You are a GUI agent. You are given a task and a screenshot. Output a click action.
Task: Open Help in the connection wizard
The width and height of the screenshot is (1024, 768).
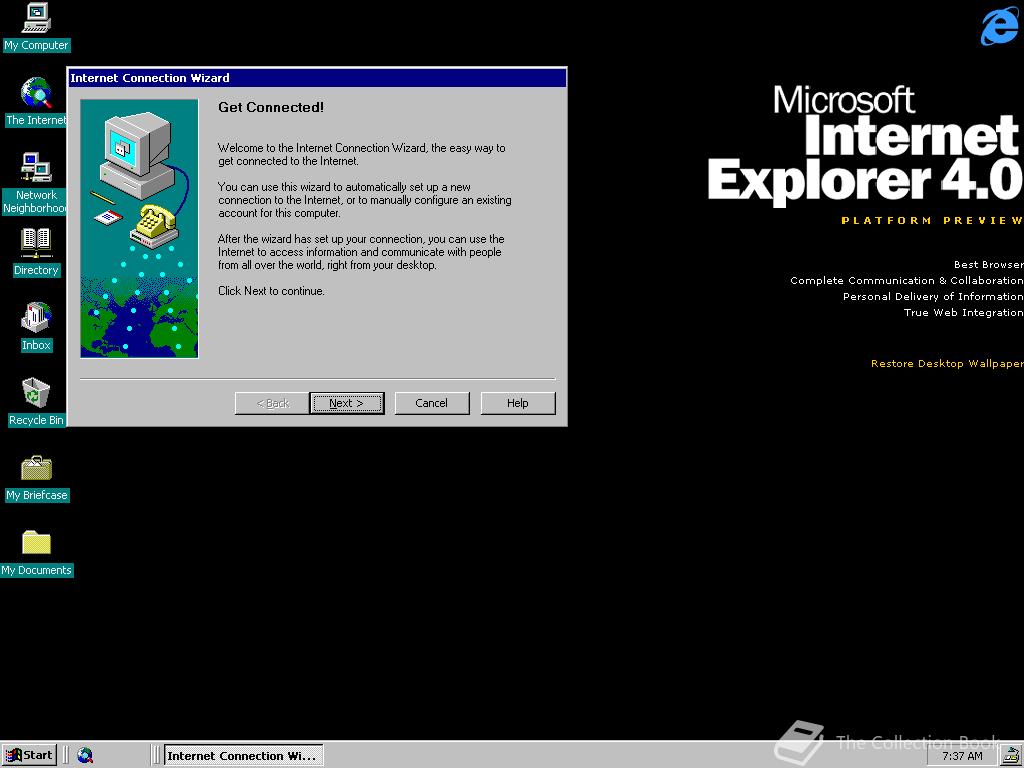click(518, 403)
